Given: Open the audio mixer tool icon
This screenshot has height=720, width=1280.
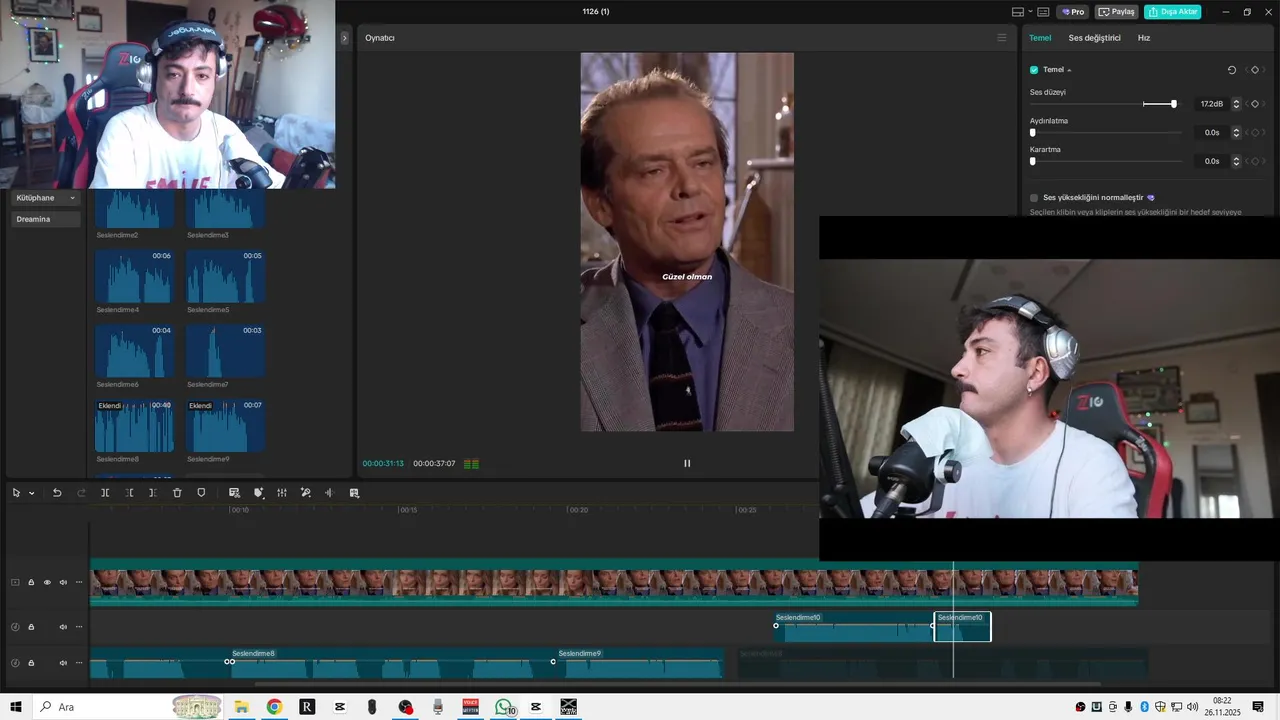Looking at the screenshot, I should 282,493.
